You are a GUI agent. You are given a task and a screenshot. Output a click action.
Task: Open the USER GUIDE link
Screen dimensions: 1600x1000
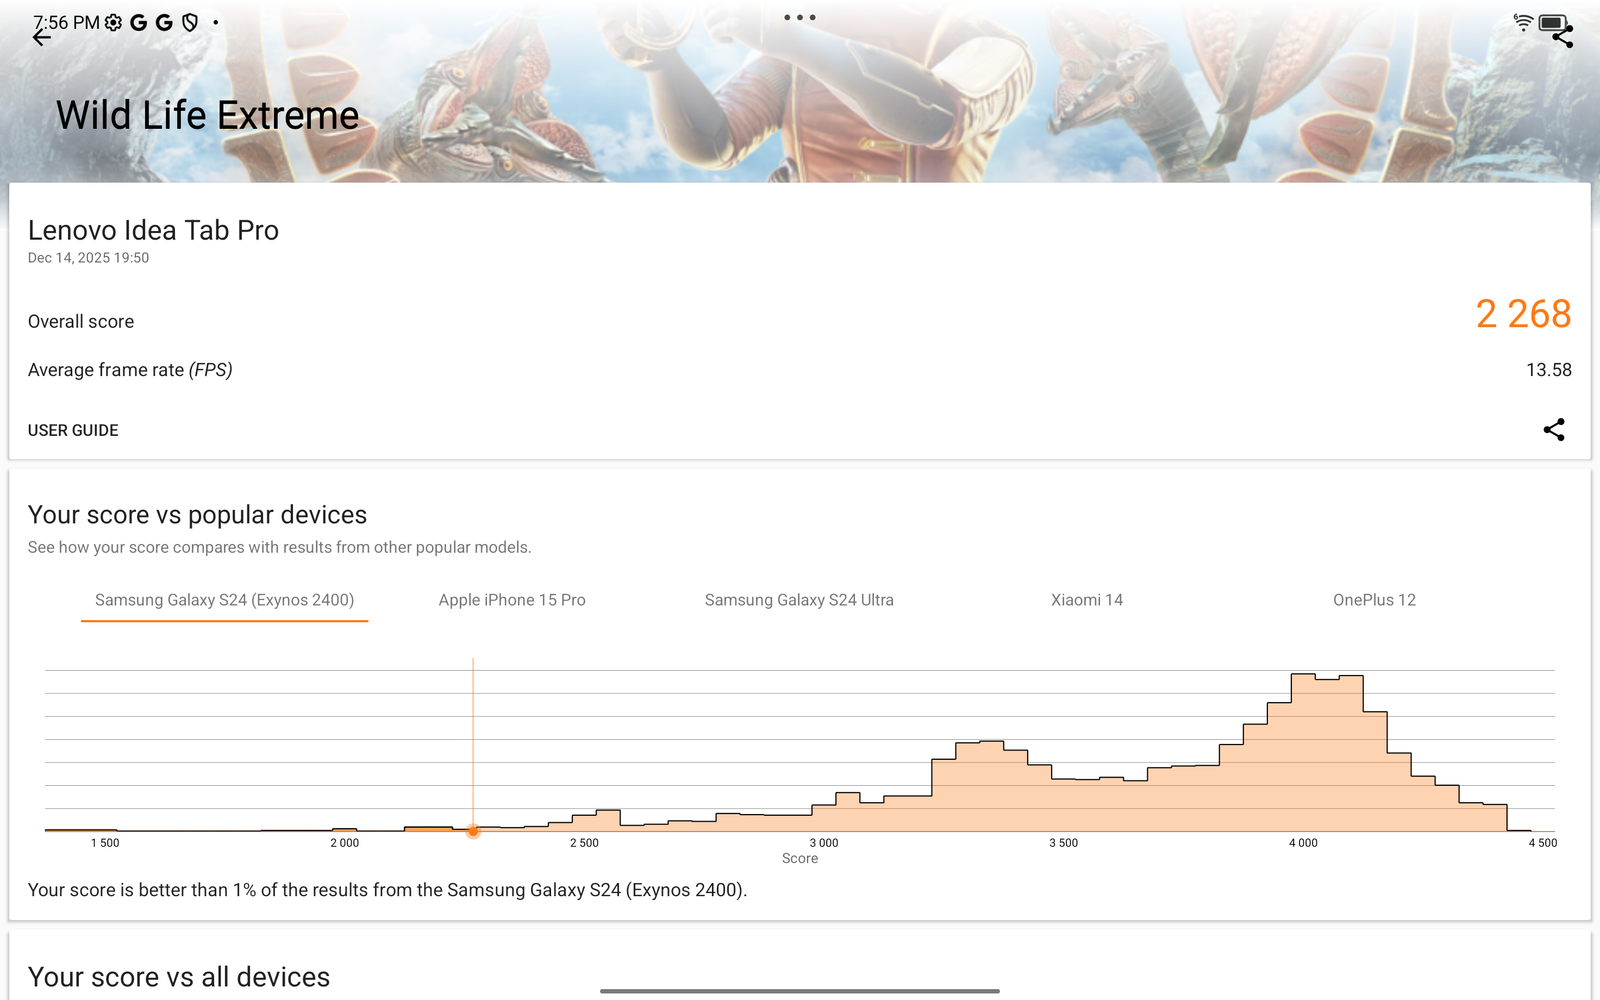point(73,430)
